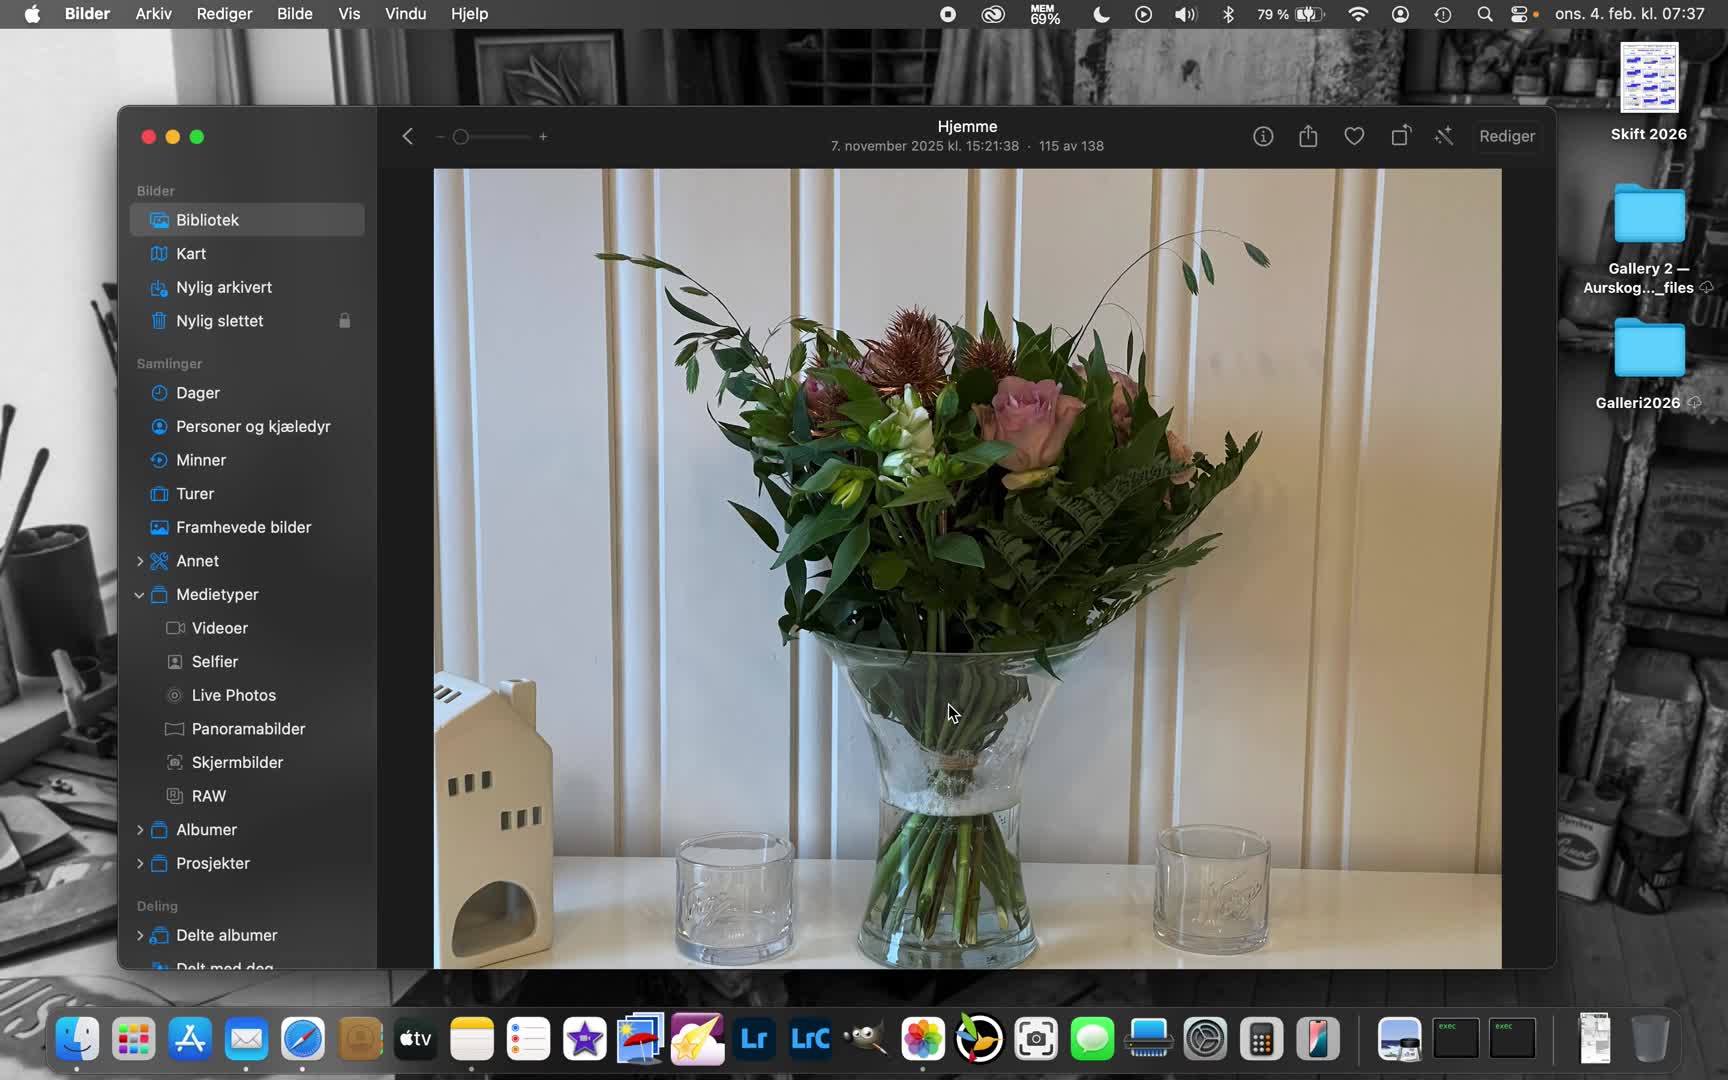
Task: Open the Galleri2026 desktop folder
Action: 1648,350
